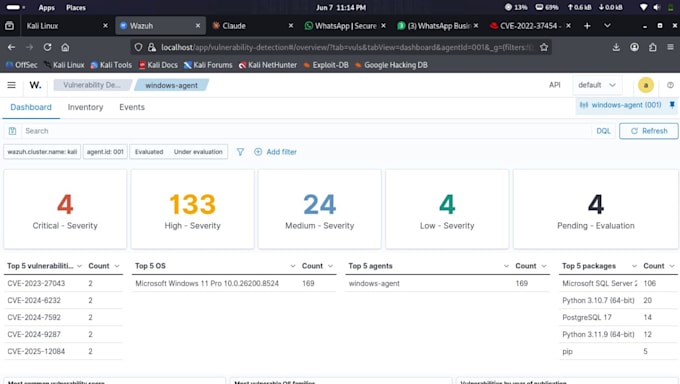Image resolution: width=680 pixels, height=384 pixels.
Task: Click the Wazuh W. logo
Action: click(x=35, y=85)
